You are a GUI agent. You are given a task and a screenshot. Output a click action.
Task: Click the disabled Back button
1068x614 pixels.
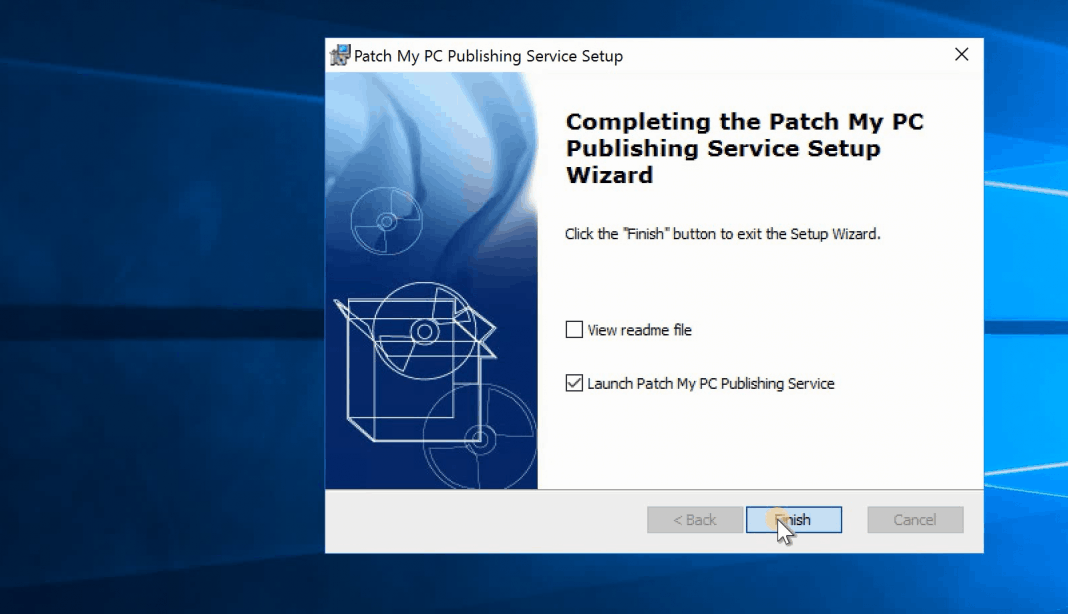coord(695,519)
